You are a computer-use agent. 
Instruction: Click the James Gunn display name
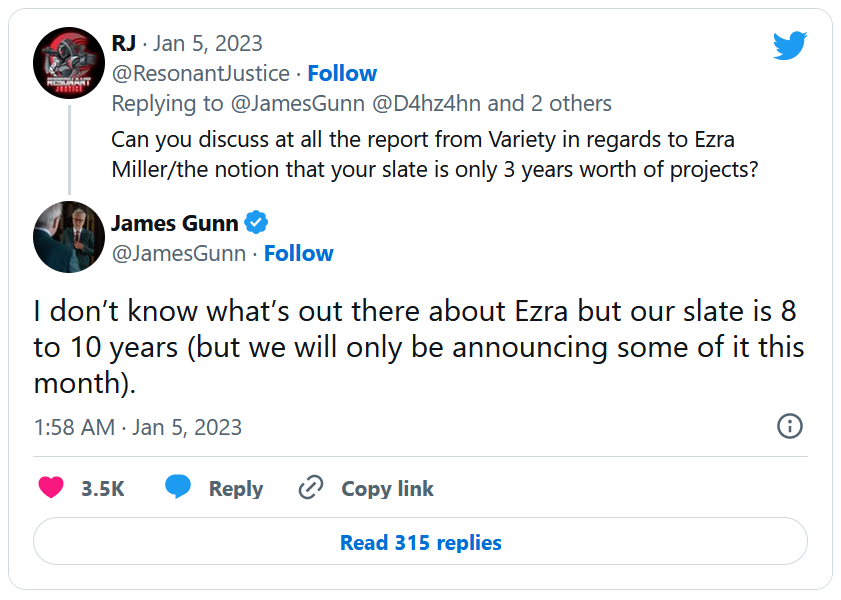point(174,223)
